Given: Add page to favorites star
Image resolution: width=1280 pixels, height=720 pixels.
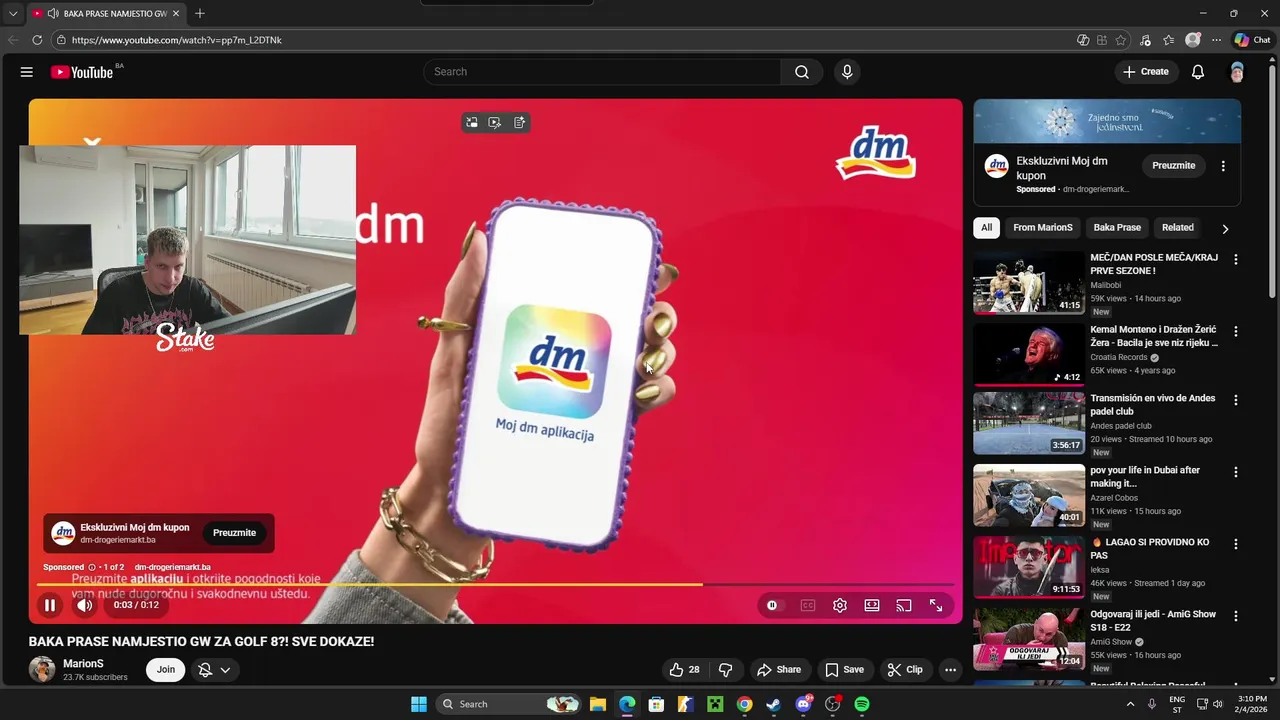Looking at the screenshot, I should click(x=1121, y=40).
